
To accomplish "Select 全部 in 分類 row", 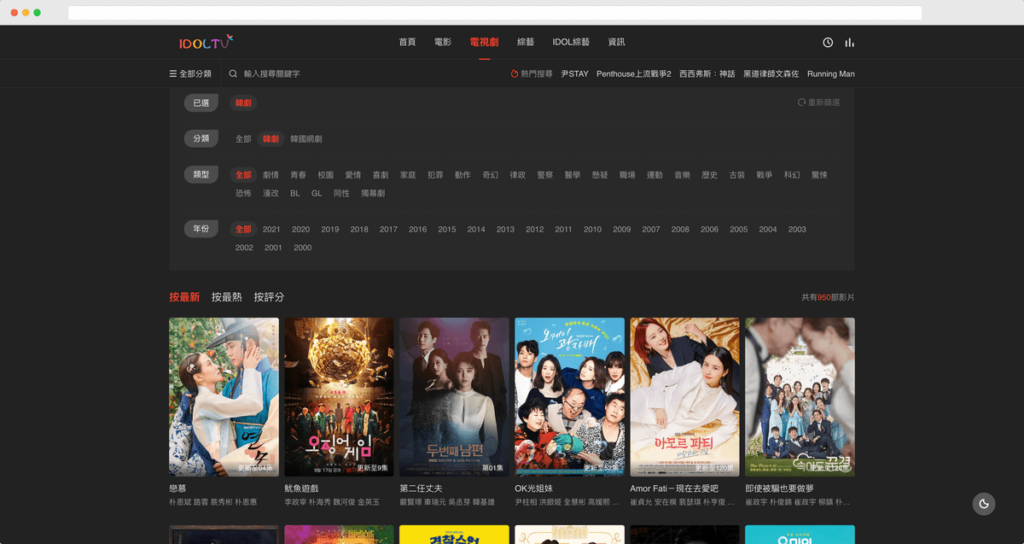I will point(244,139).
